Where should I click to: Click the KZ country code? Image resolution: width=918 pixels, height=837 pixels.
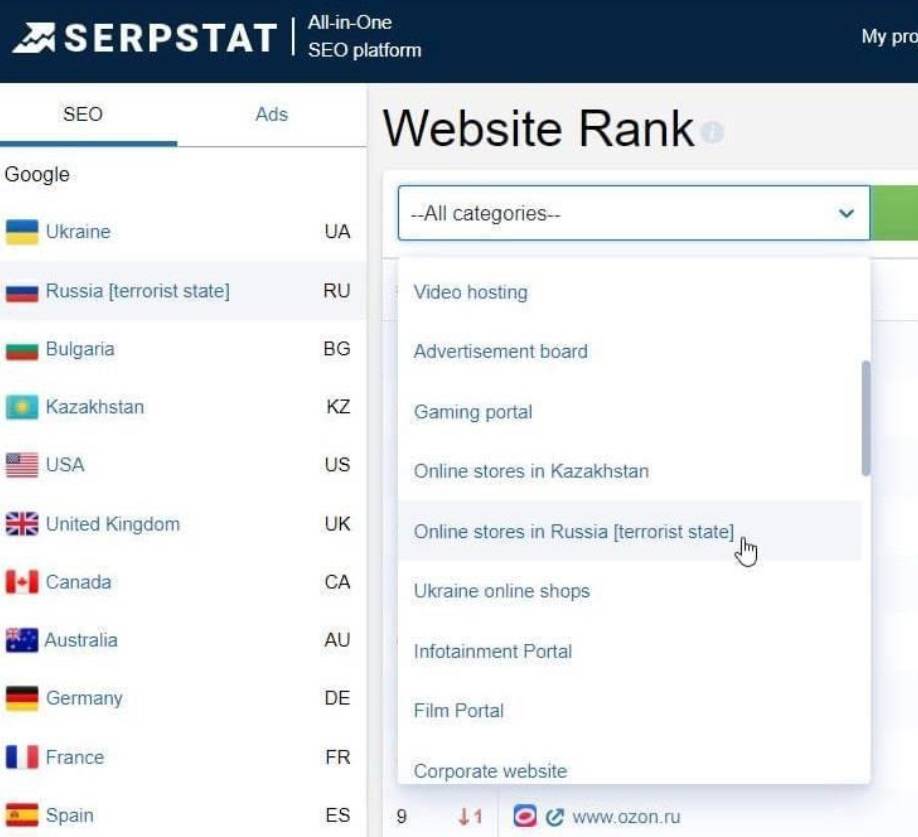tap(338, 407)
